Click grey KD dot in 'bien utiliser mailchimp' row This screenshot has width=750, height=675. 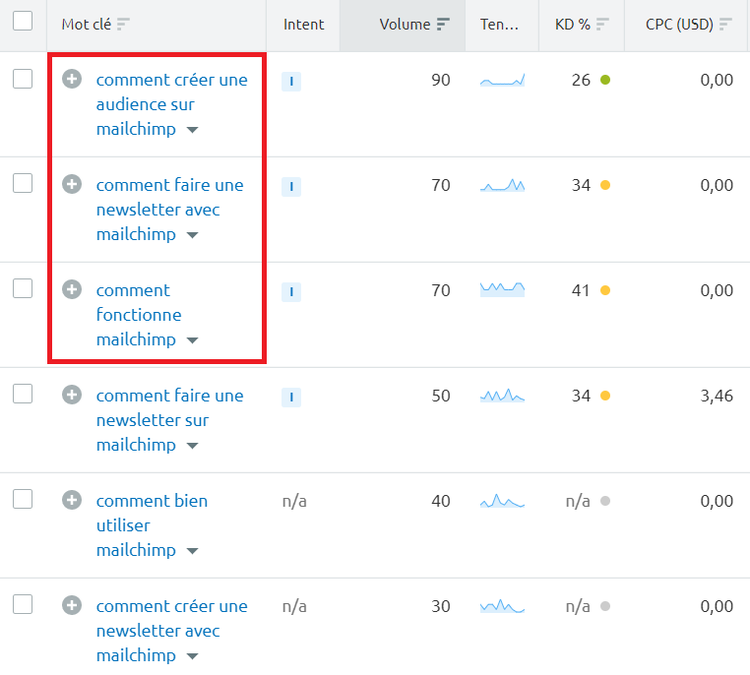point(605,500)
